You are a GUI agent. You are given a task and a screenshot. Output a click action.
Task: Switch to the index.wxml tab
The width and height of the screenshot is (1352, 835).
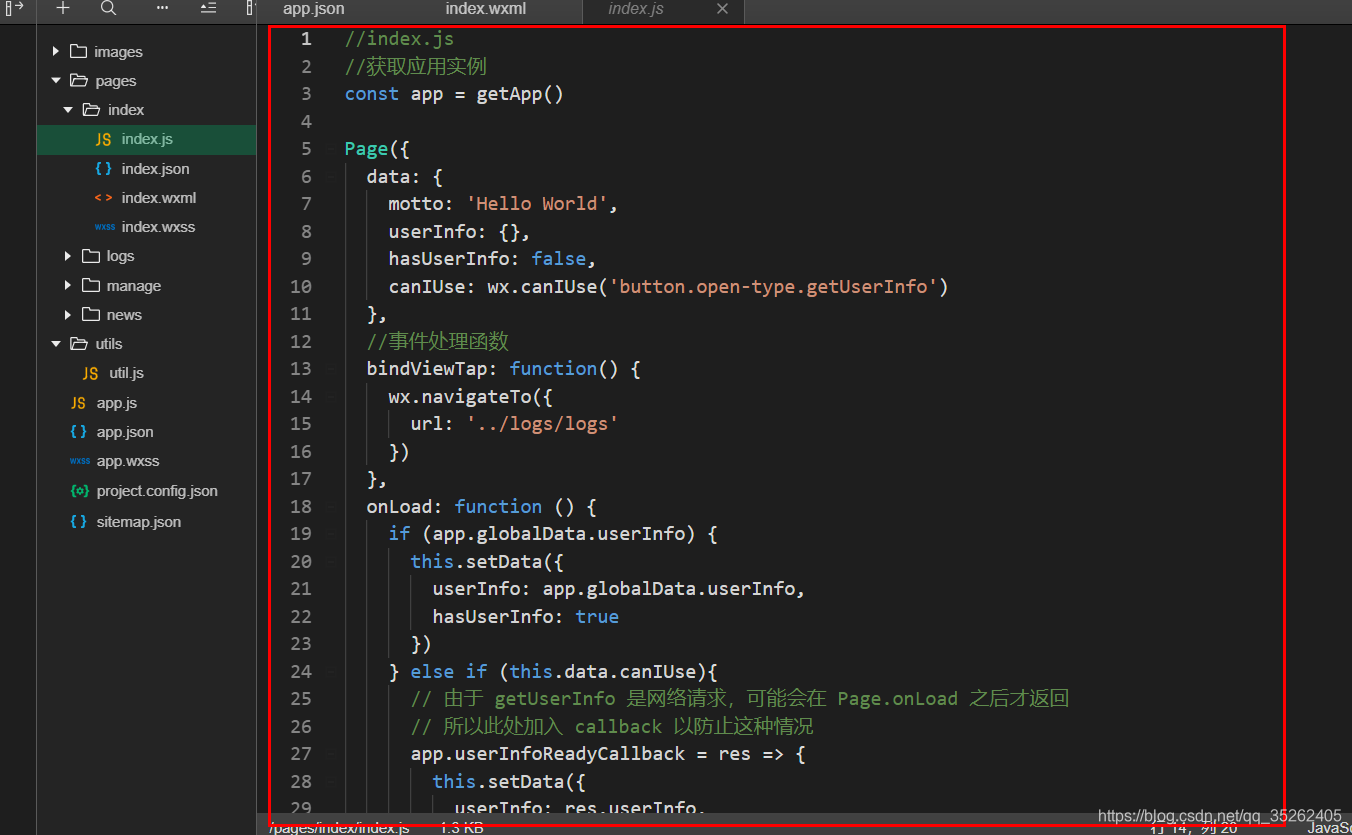click(486, 9)
